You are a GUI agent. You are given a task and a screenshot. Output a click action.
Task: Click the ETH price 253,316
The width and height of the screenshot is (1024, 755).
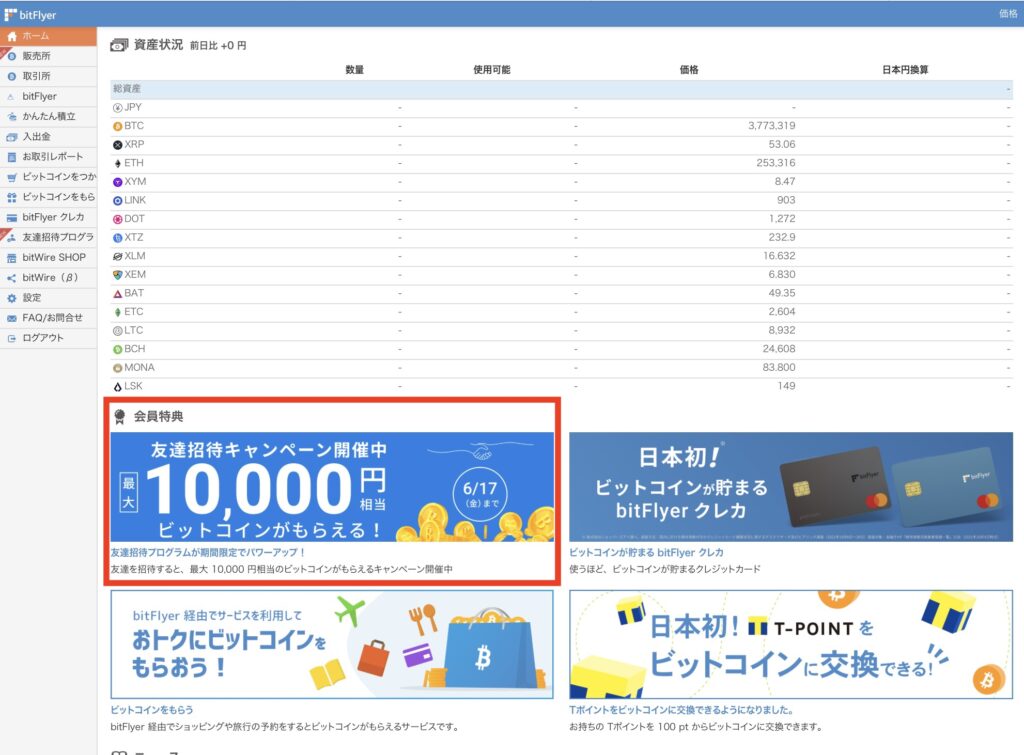click(776, 163)
